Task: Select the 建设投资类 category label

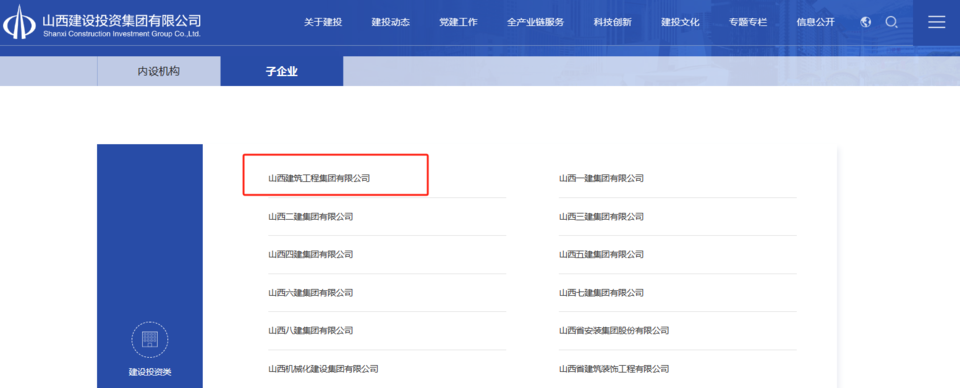Action: coord(150,371)
